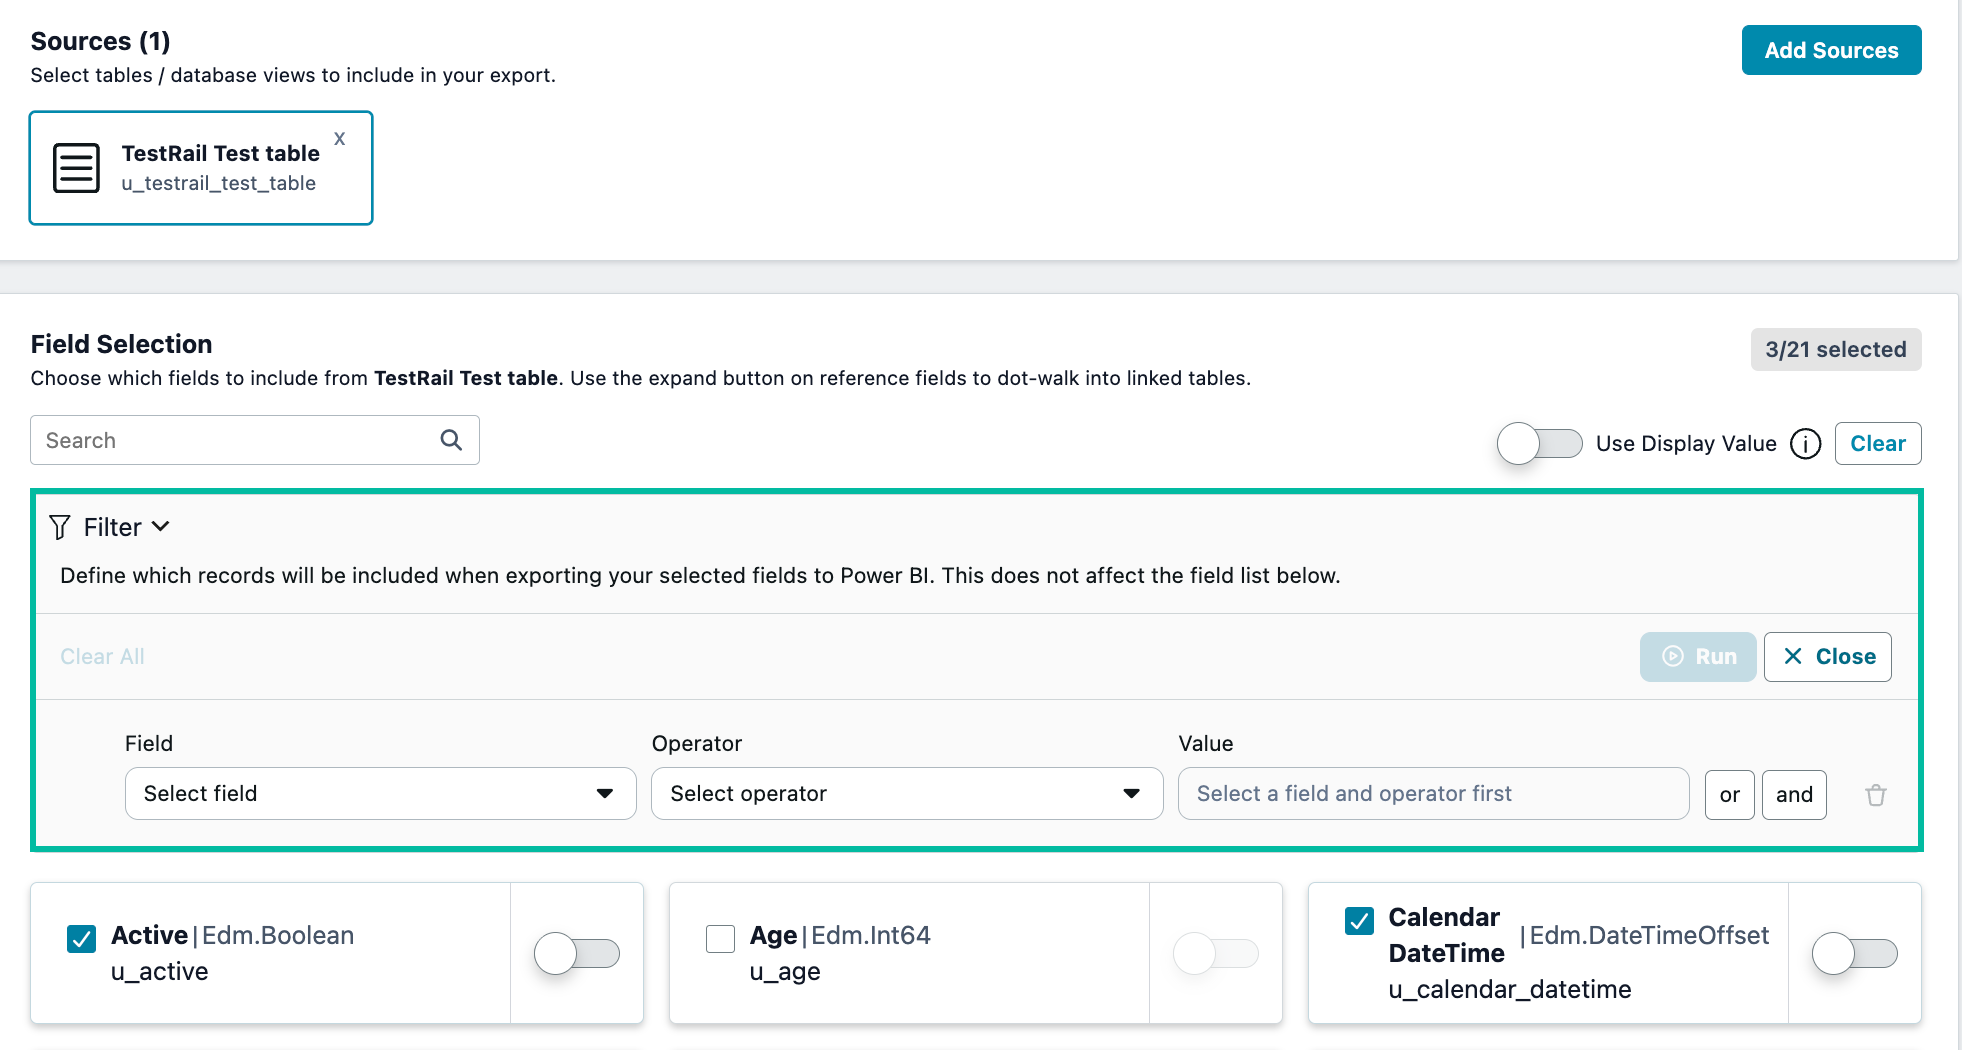Add an 'or' condition
The height and width of the screenshot is (1050, 1962).
pos(1730,795)
